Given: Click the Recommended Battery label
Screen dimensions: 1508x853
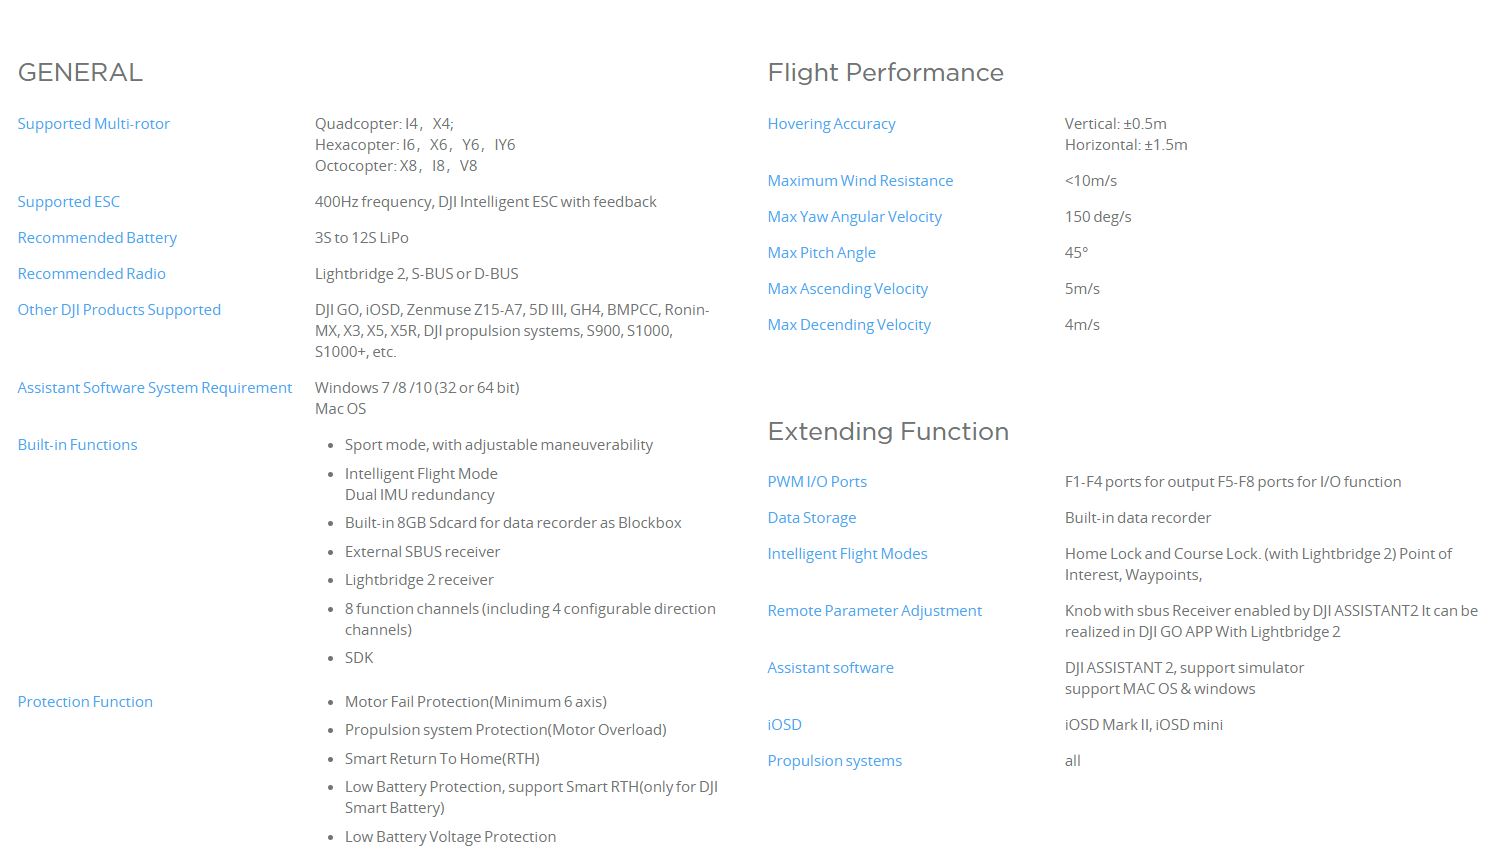Looking at the screenshot, I should (x=97, y=238).
